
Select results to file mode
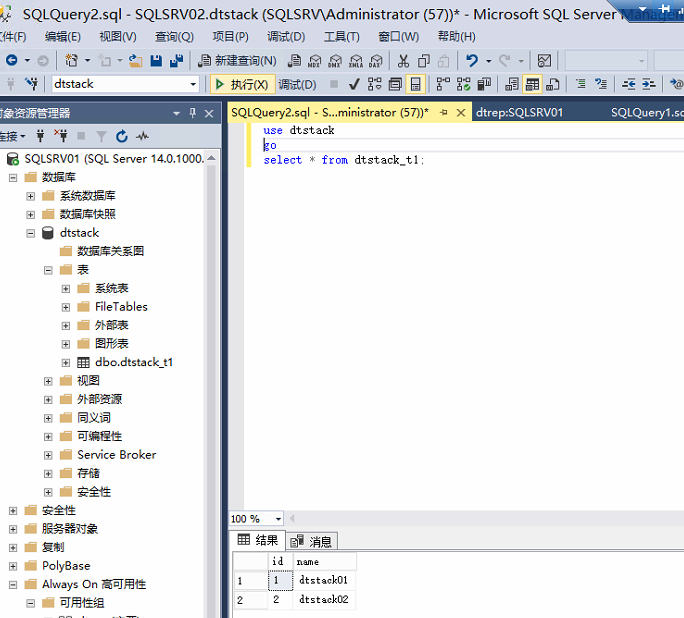(x=553, y=84)
